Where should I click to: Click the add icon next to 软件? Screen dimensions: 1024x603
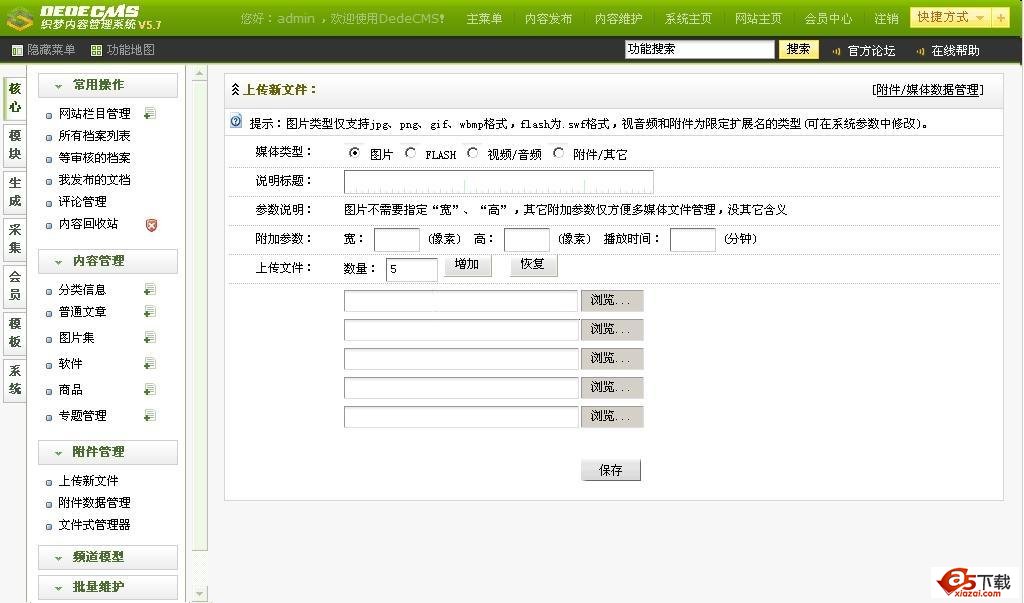click(150, 363)
